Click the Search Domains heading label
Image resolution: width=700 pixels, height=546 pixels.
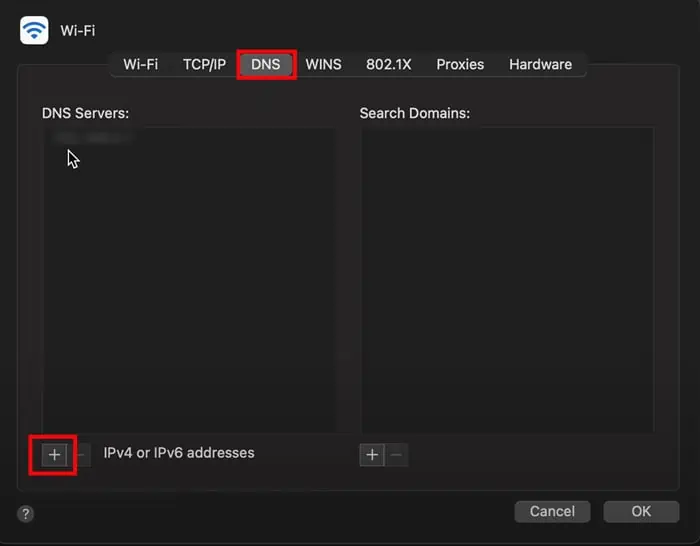(x=414, y=113)
